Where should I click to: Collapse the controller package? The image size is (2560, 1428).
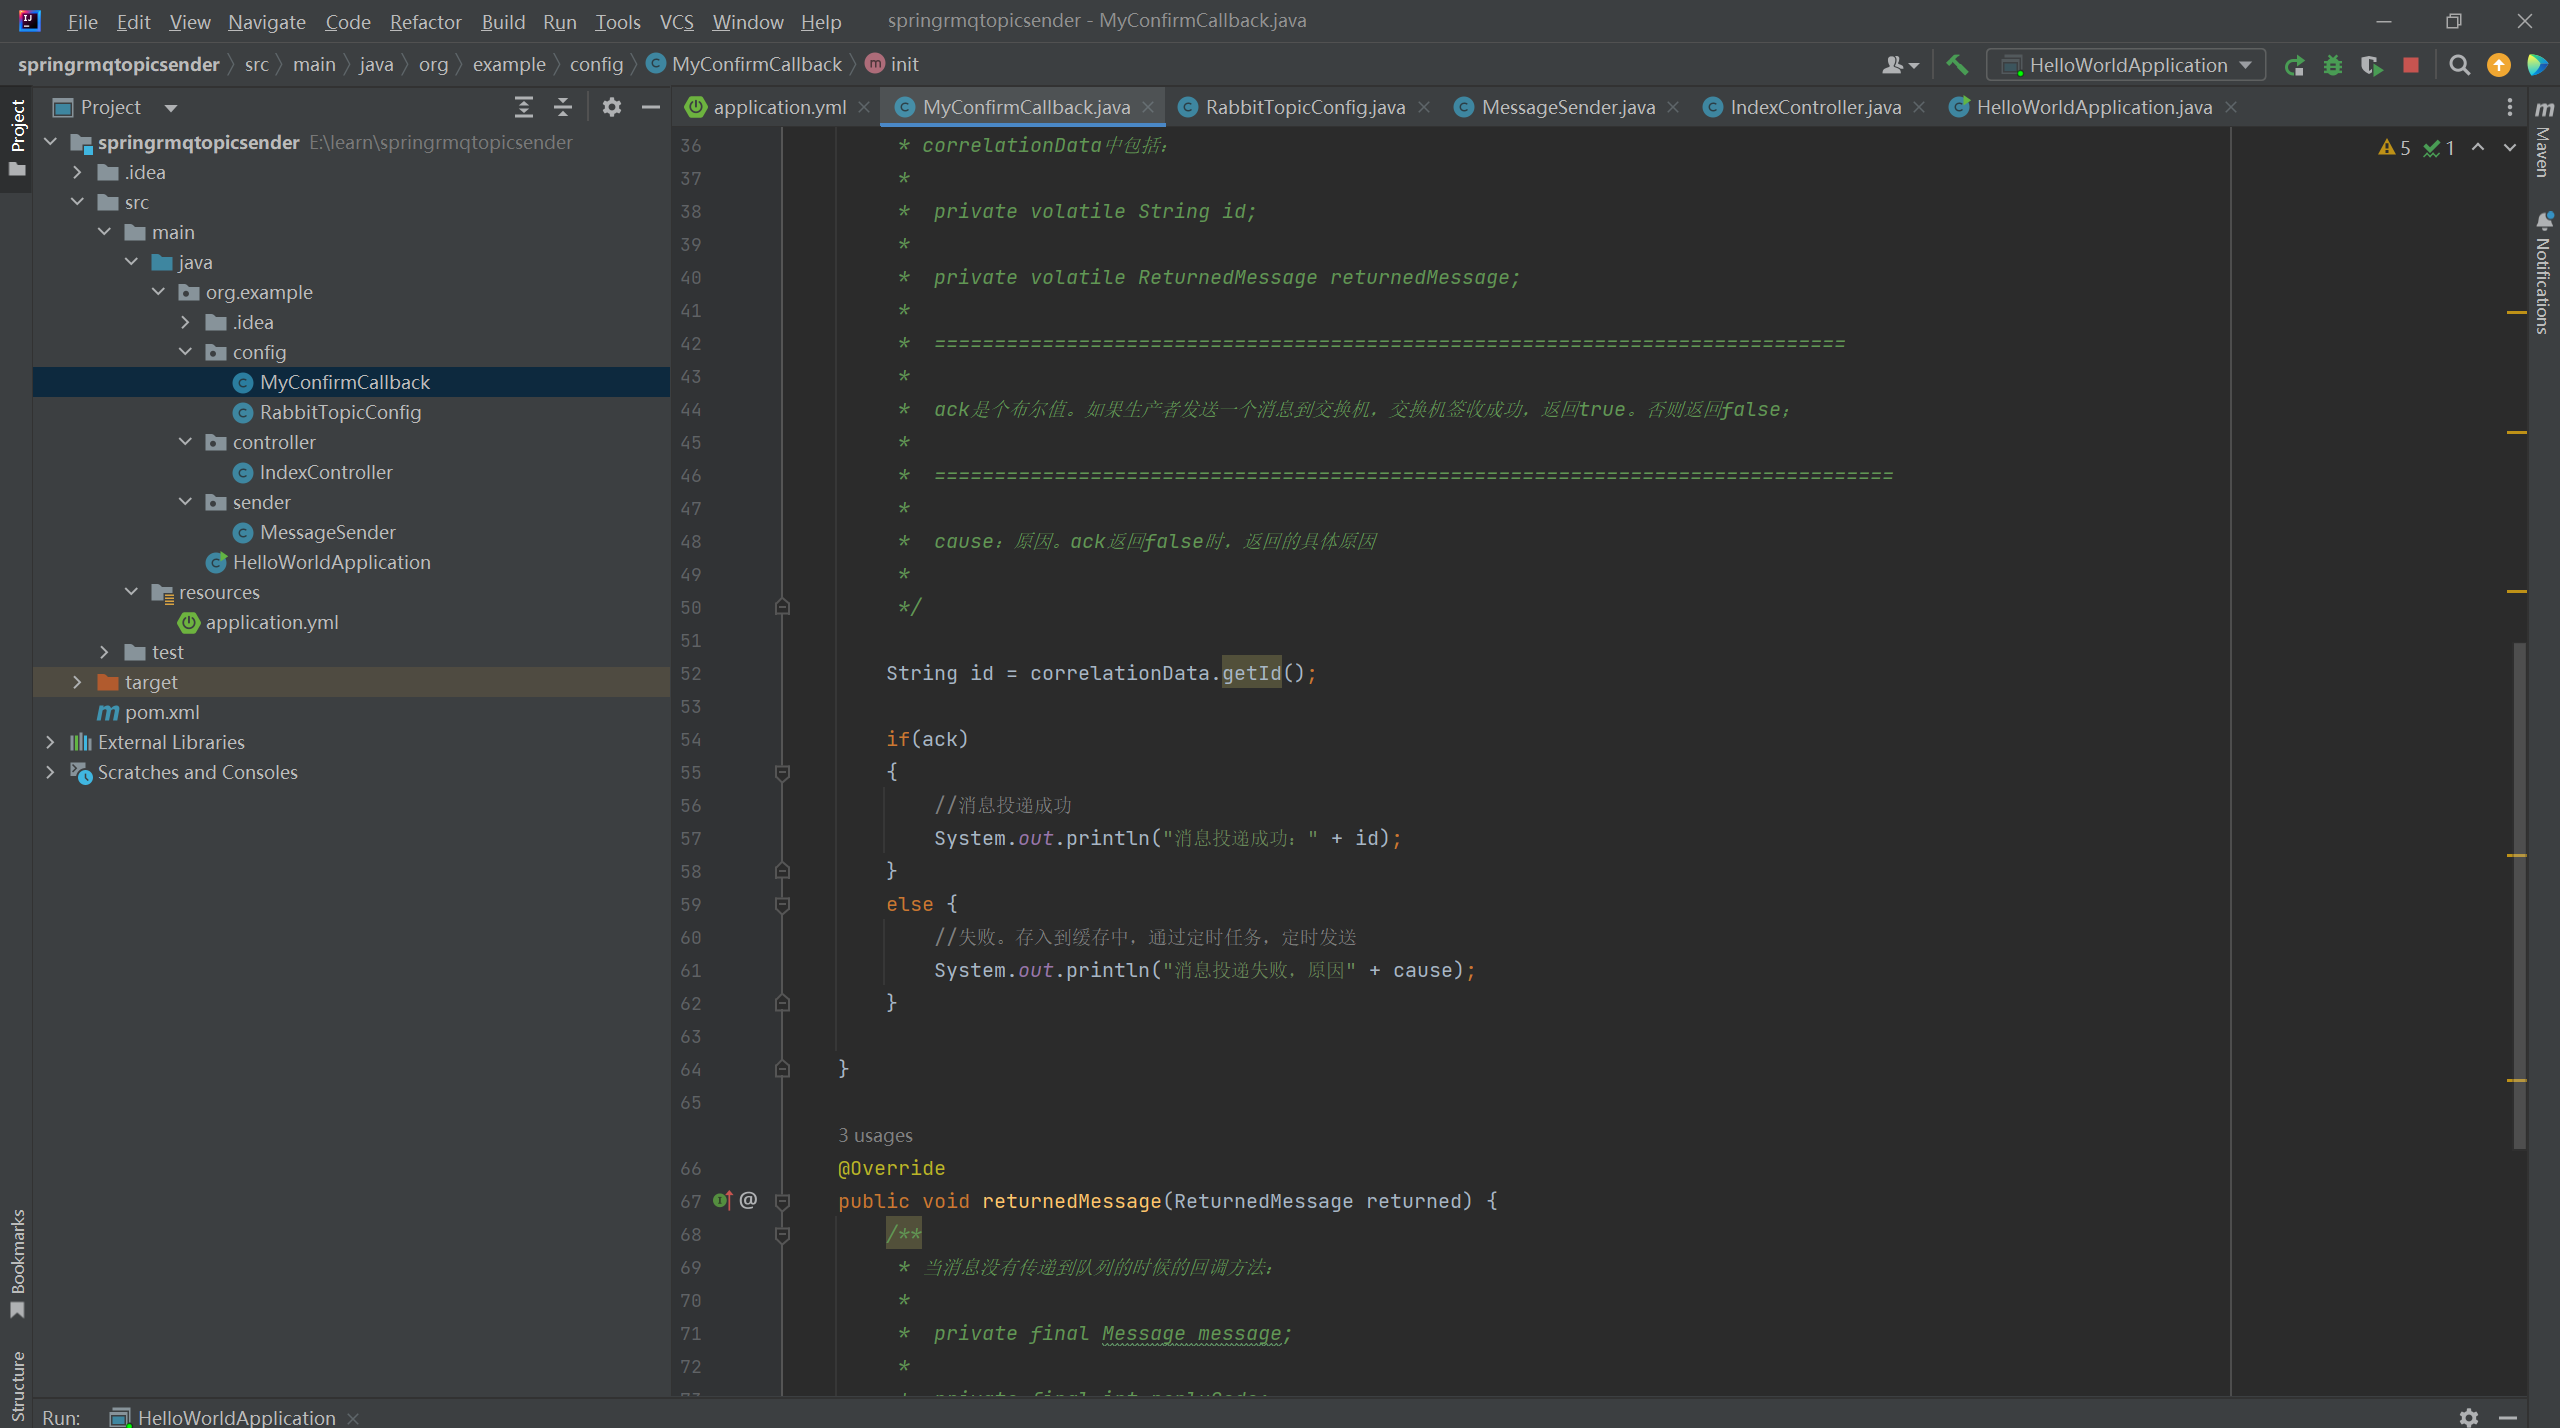[185, 442]
